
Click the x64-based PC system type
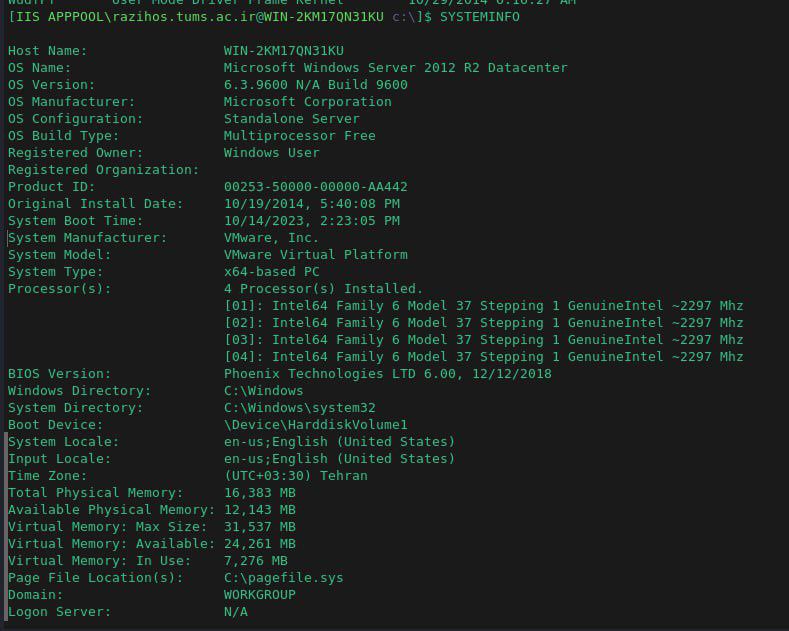pos(271,272)
